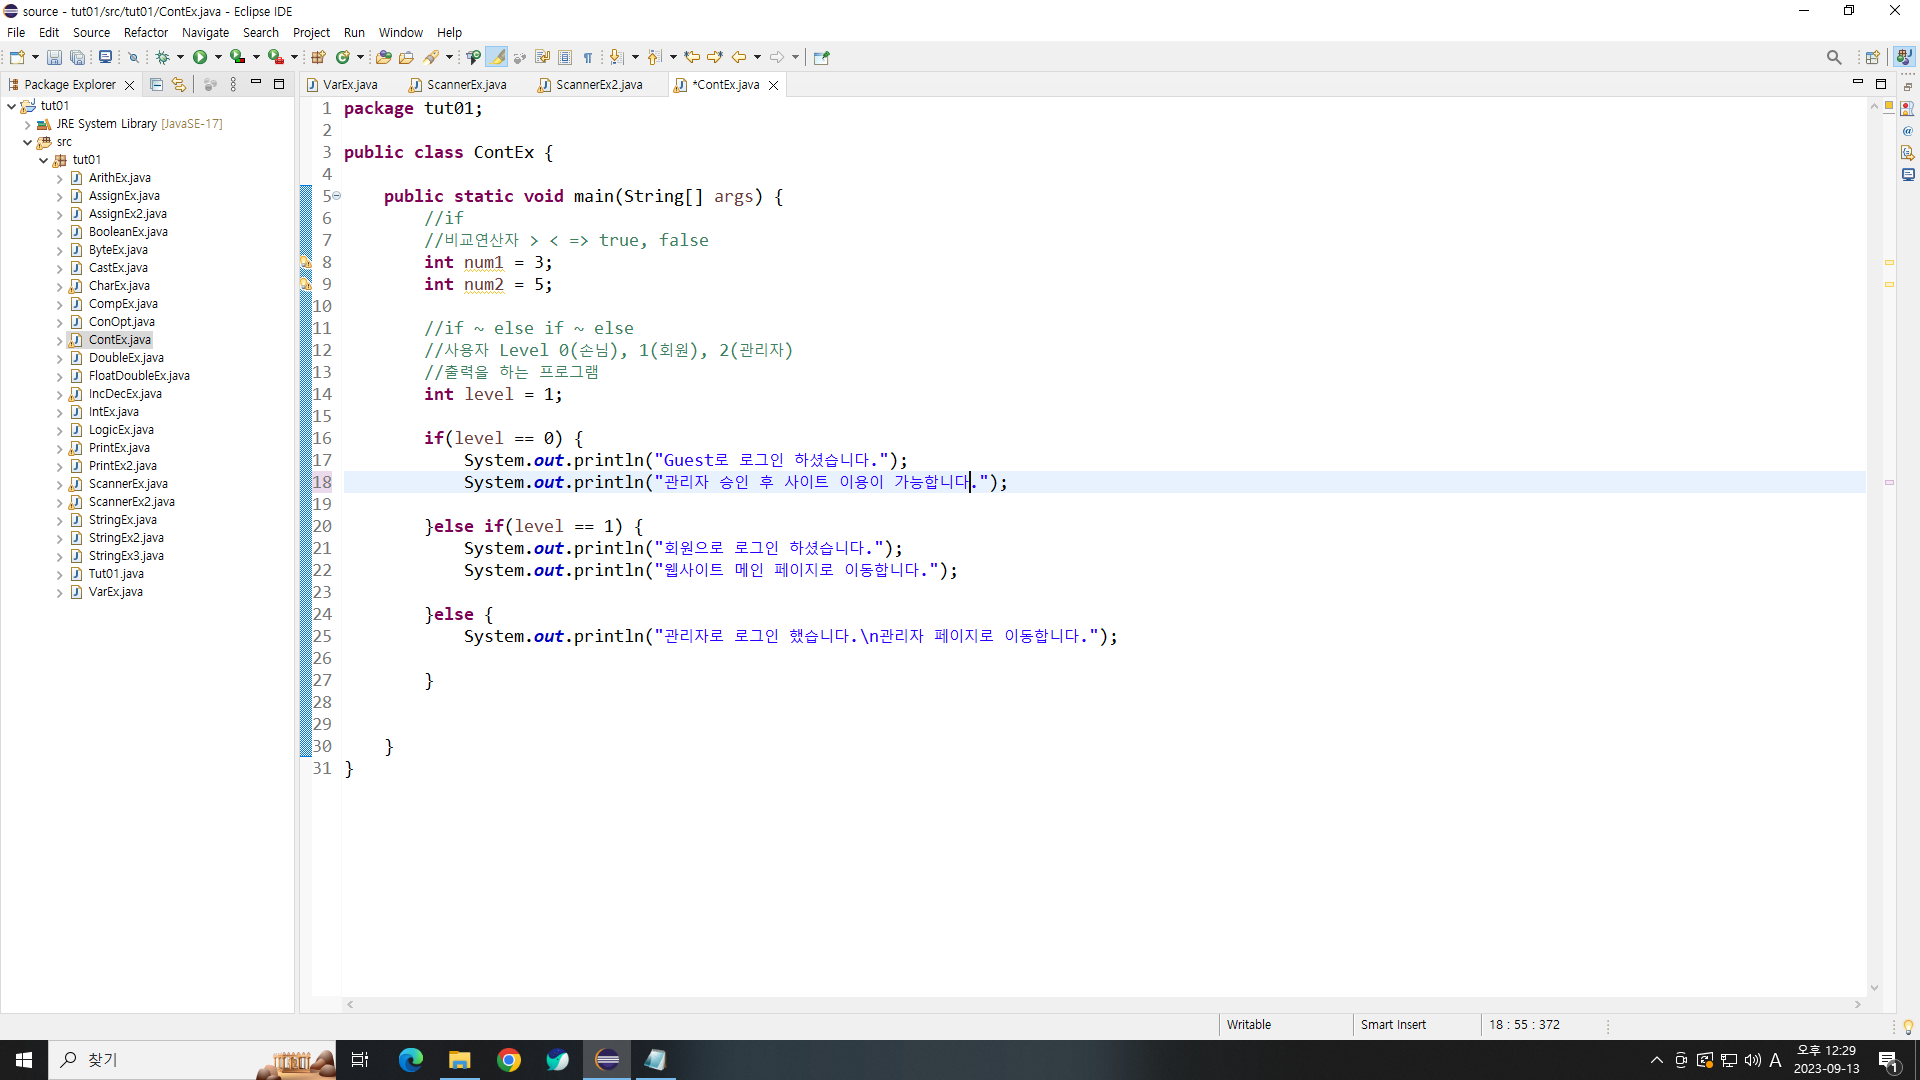Open the Refactor menu
The height and width of the screenshot is (1080, 1920).
tap(145, 32)
